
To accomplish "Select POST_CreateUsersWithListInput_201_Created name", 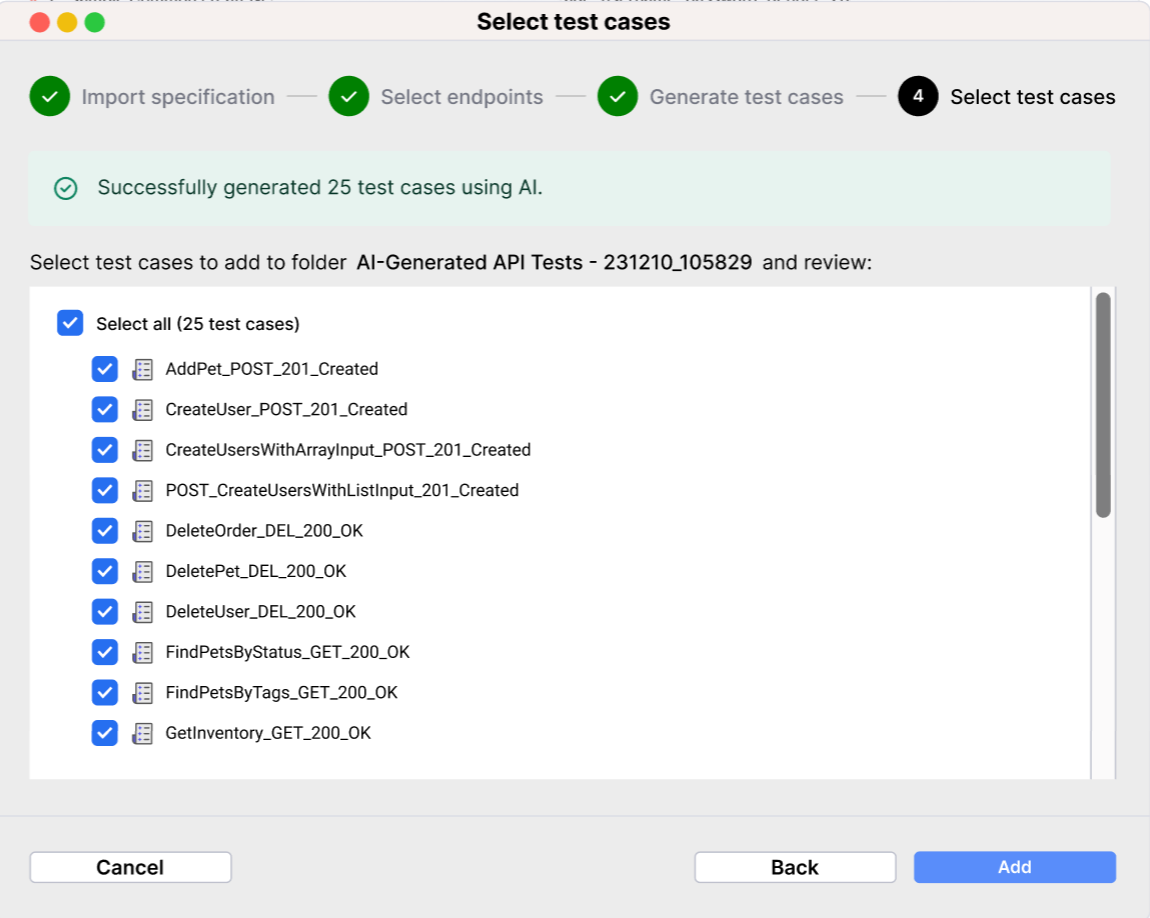I will click(343, 490).
